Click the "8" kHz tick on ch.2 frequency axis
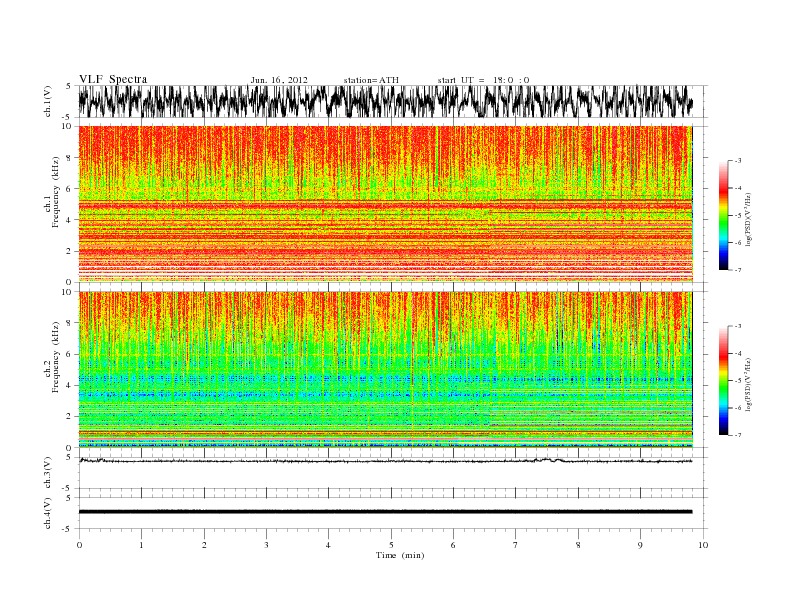792x612 pixels. pos(69,323)
